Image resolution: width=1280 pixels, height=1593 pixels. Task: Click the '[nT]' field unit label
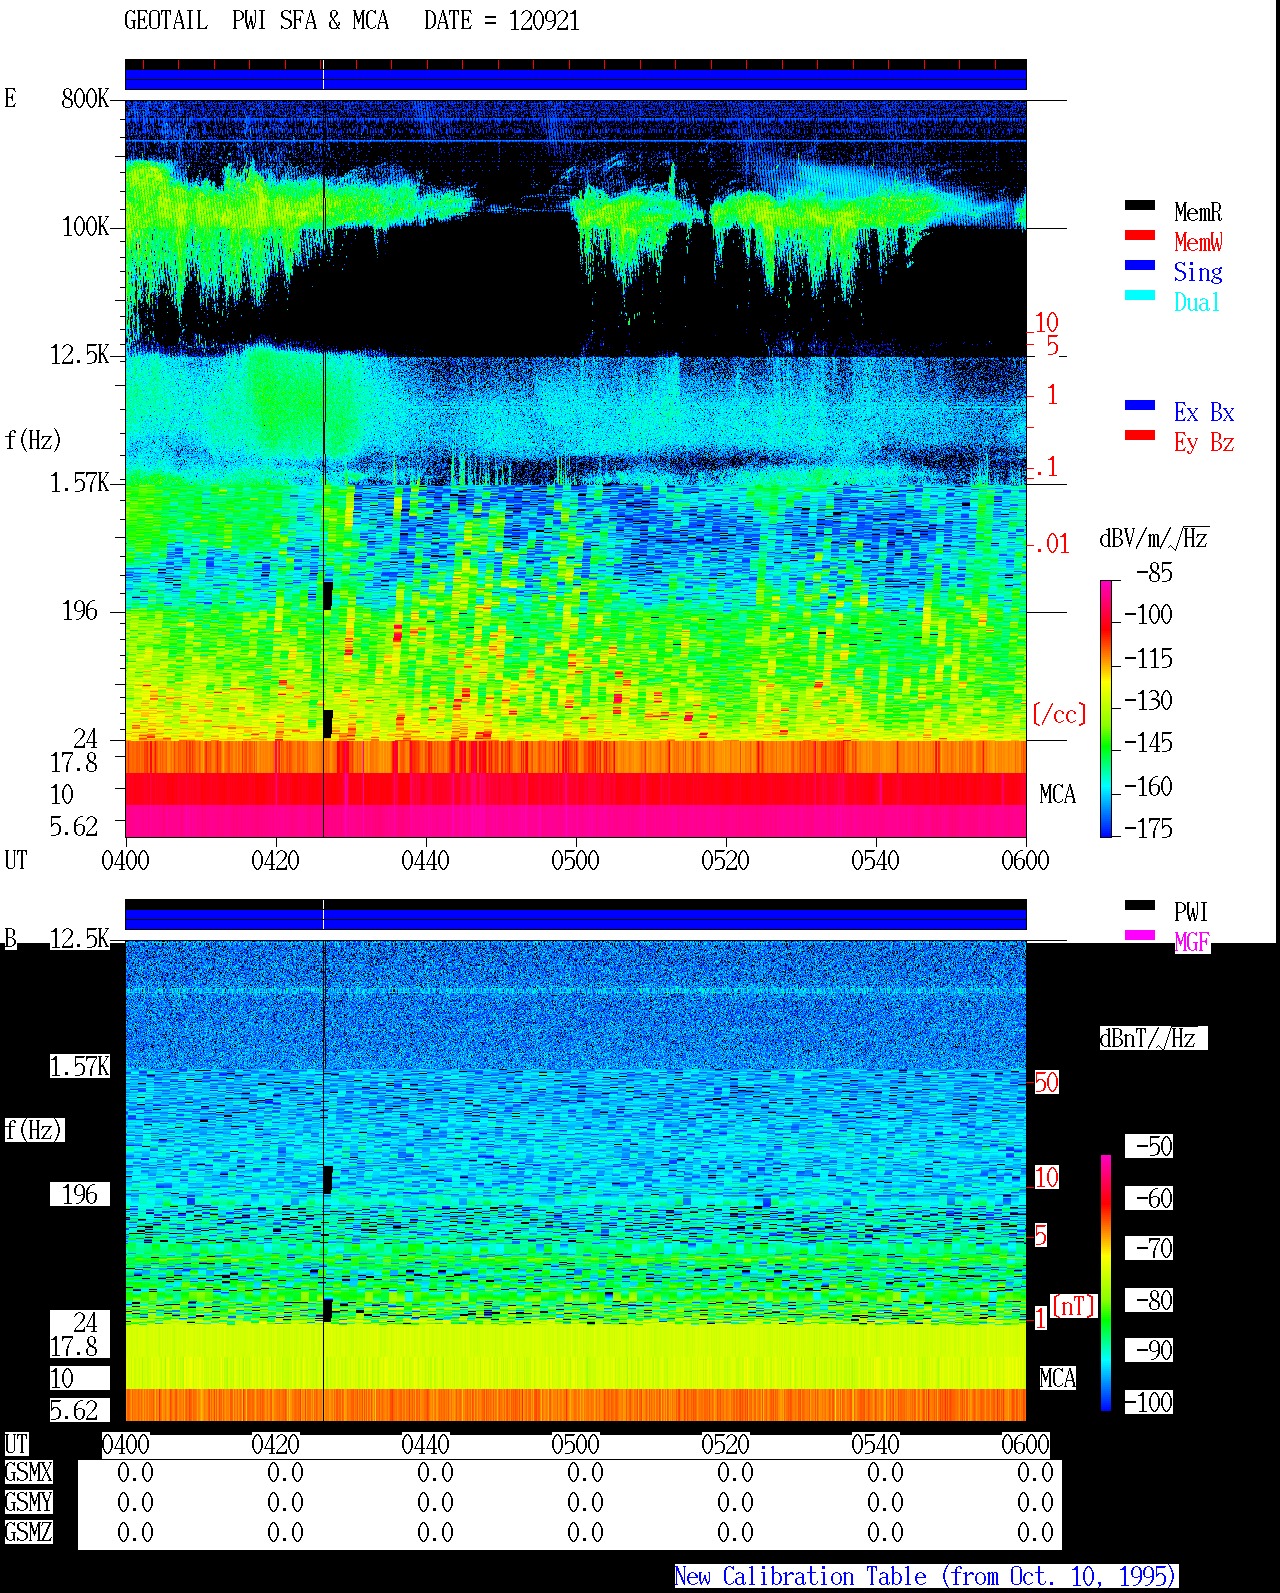click(1074, 1305)
